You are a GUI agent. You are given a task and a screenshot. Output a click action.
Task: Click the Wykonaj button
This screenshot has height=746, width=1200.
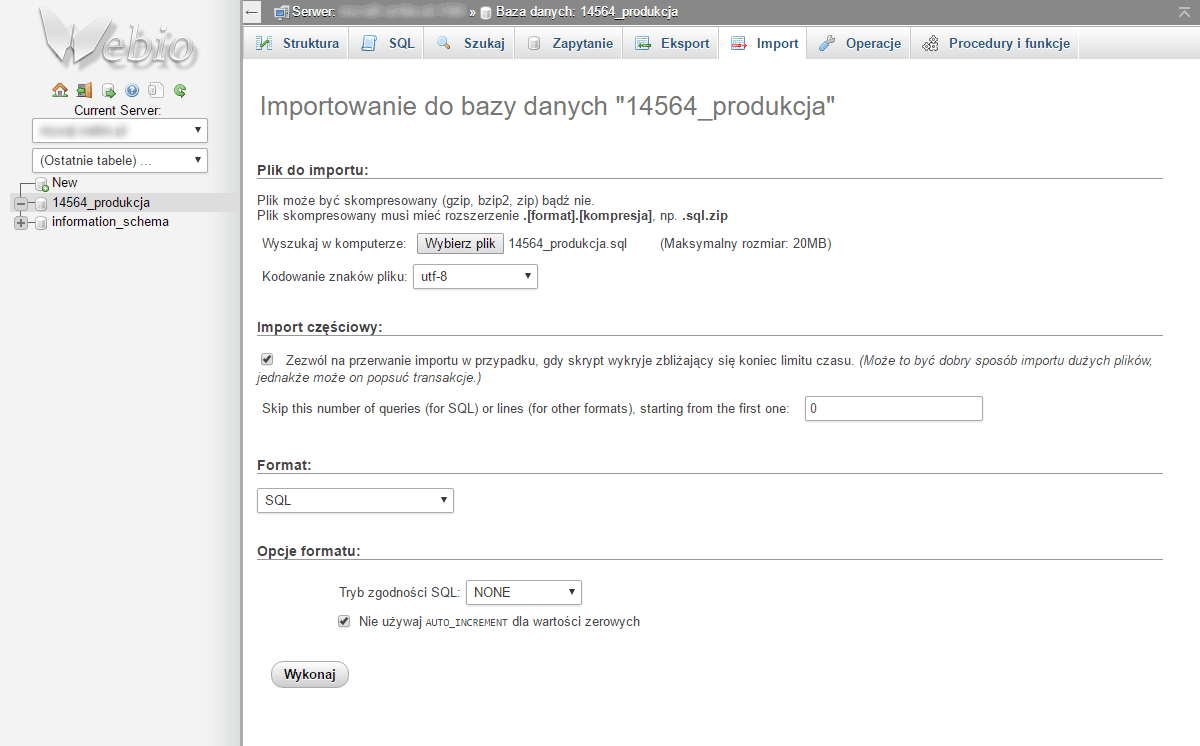click(310, 674)
